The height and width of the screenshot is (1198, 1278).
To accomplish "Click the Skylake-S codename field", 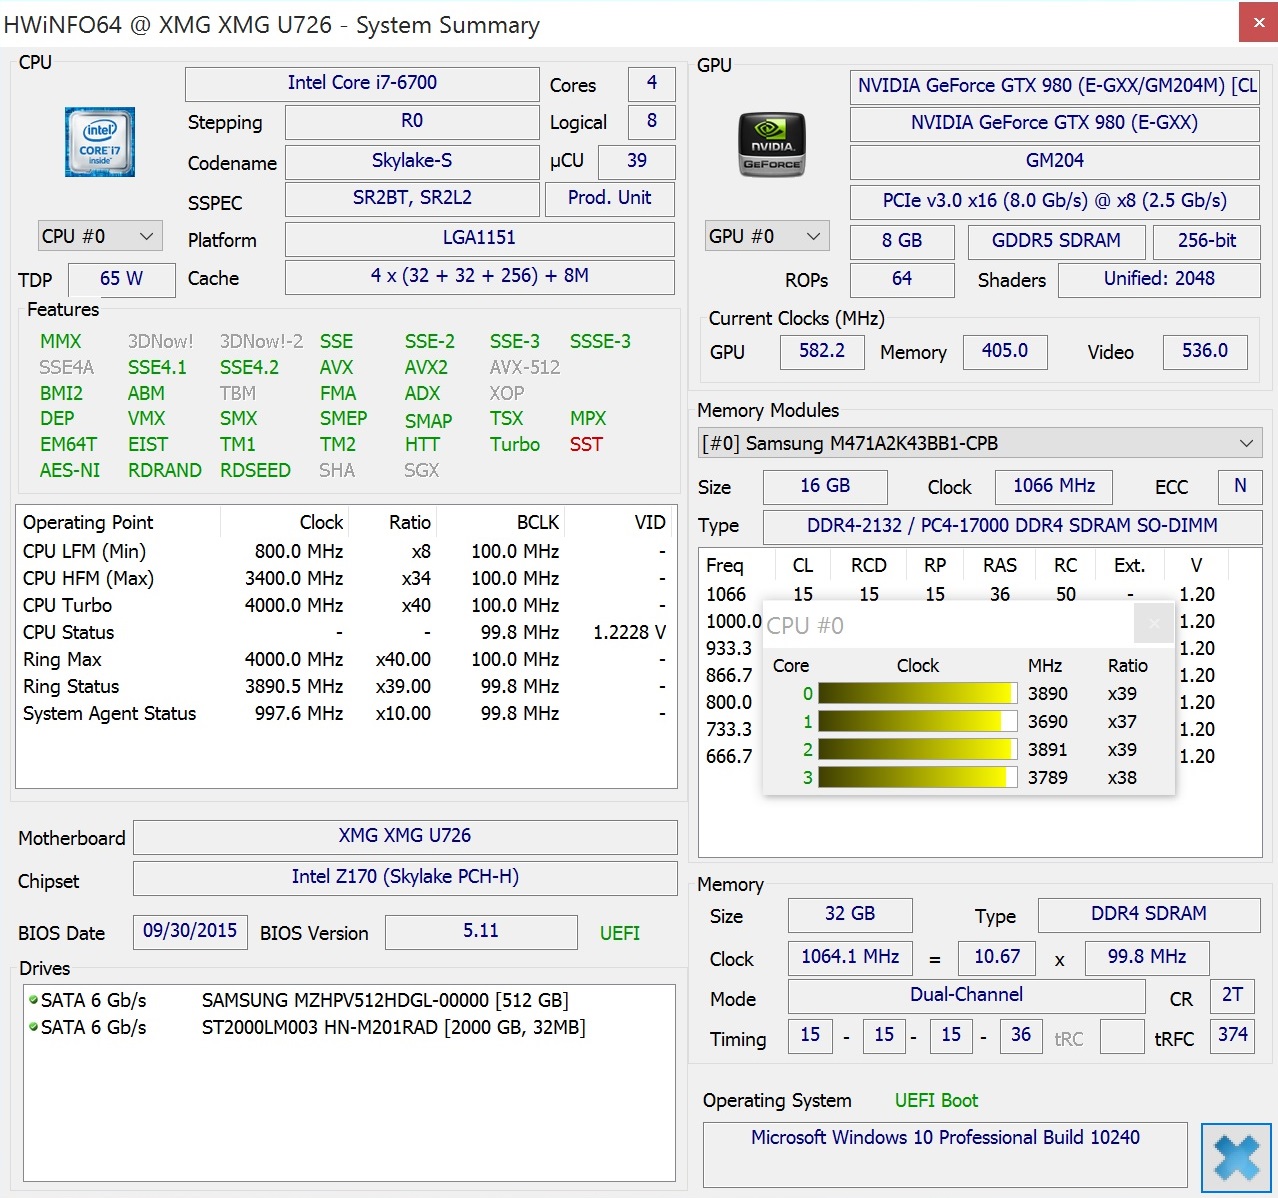I will tap(412, 161).
